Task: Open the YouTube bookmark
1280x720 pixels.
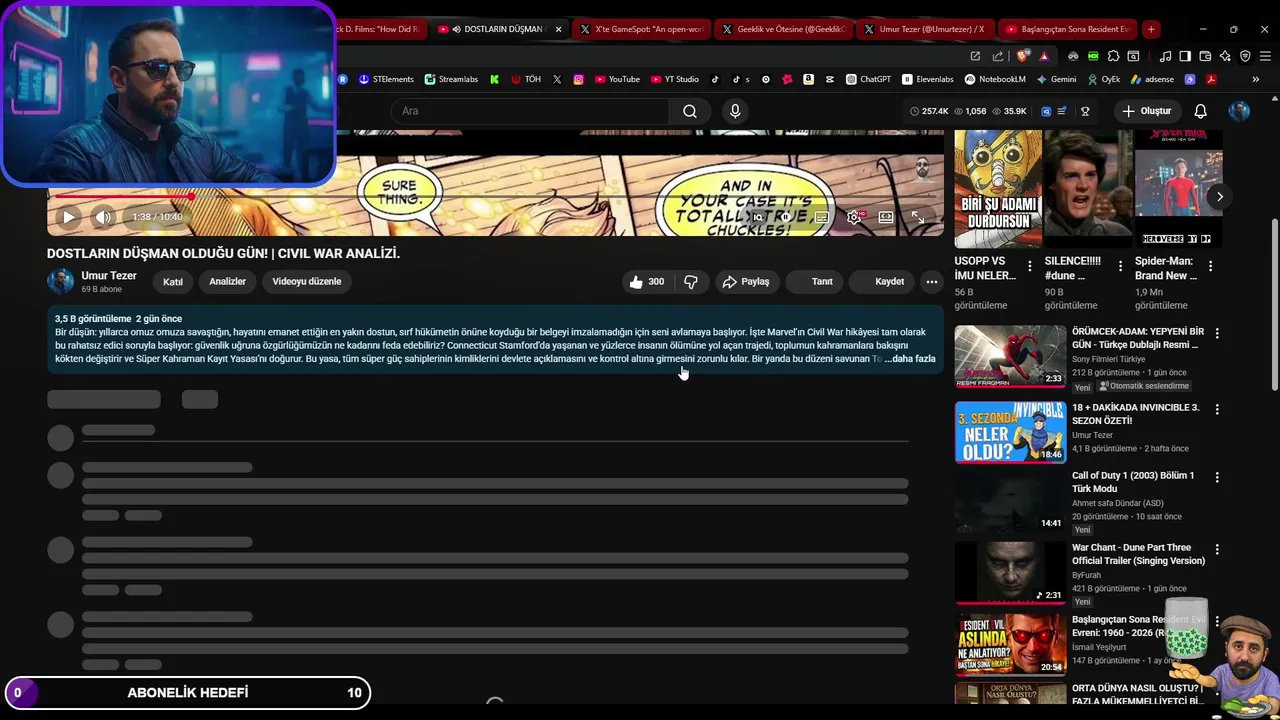Action: 616,79
